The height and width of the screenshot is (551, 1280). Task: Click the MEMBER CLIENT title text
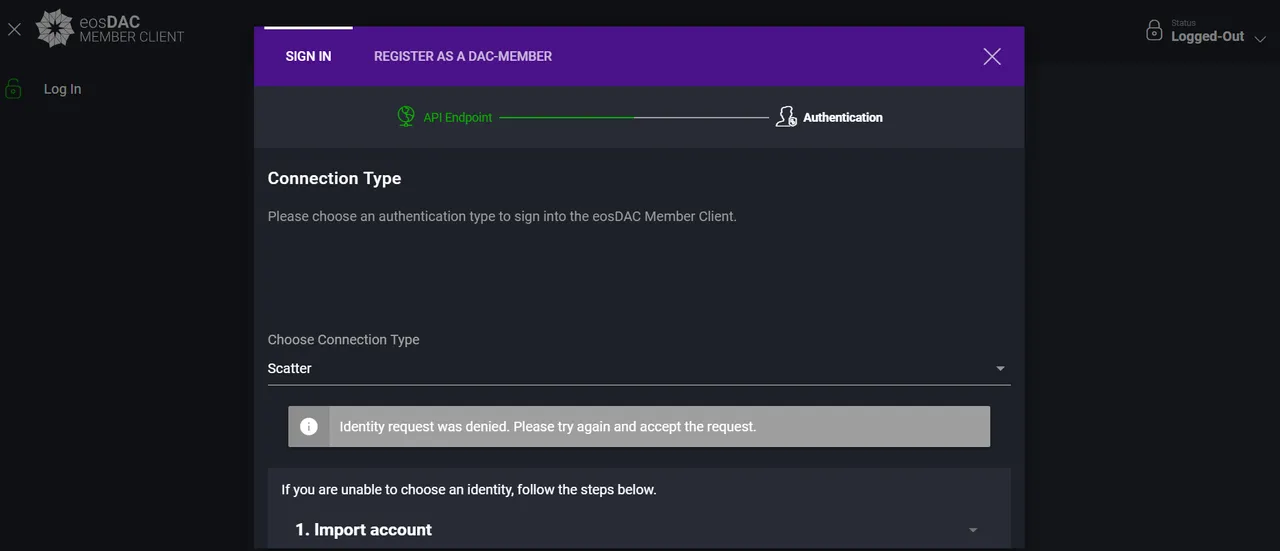pyautogui.click(x=132, y=37)
